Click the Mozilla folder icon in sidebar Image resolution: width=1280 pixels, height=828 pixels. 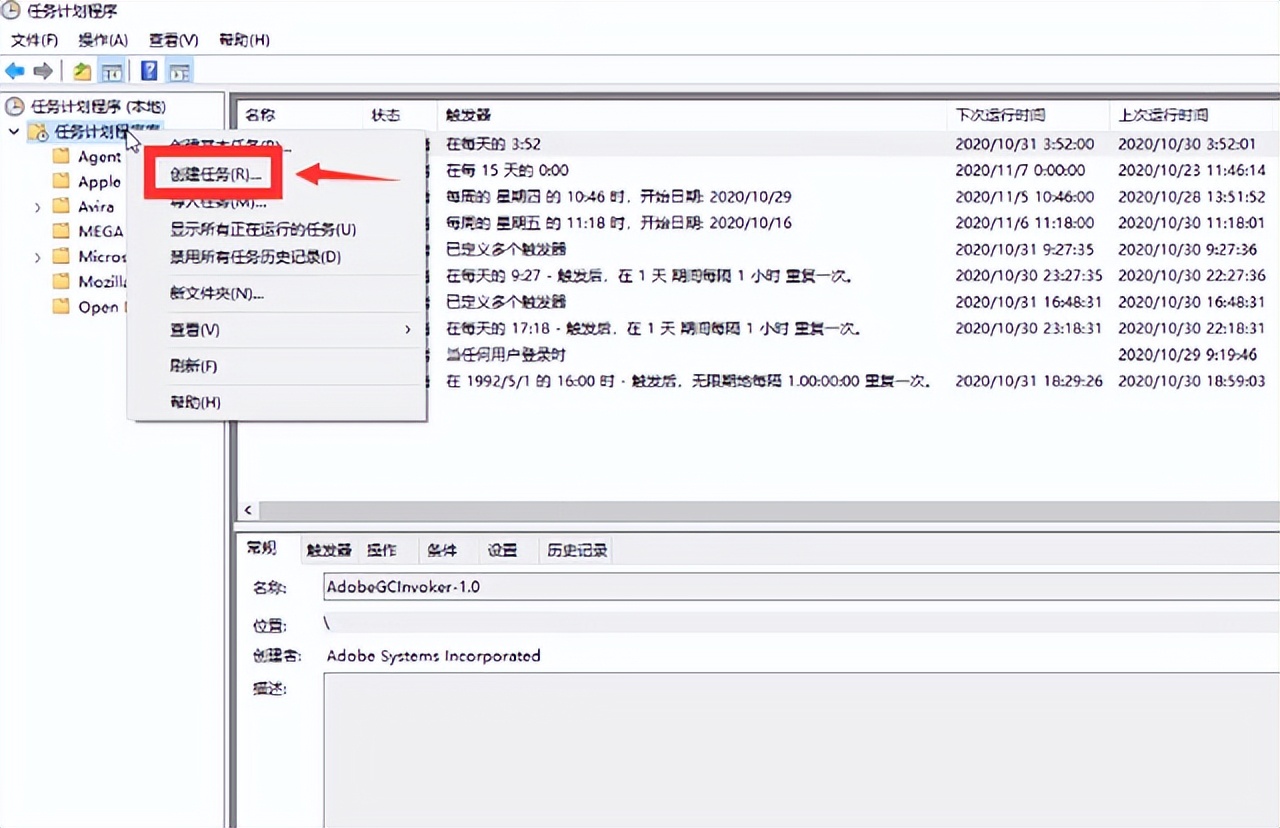(62, 281)
